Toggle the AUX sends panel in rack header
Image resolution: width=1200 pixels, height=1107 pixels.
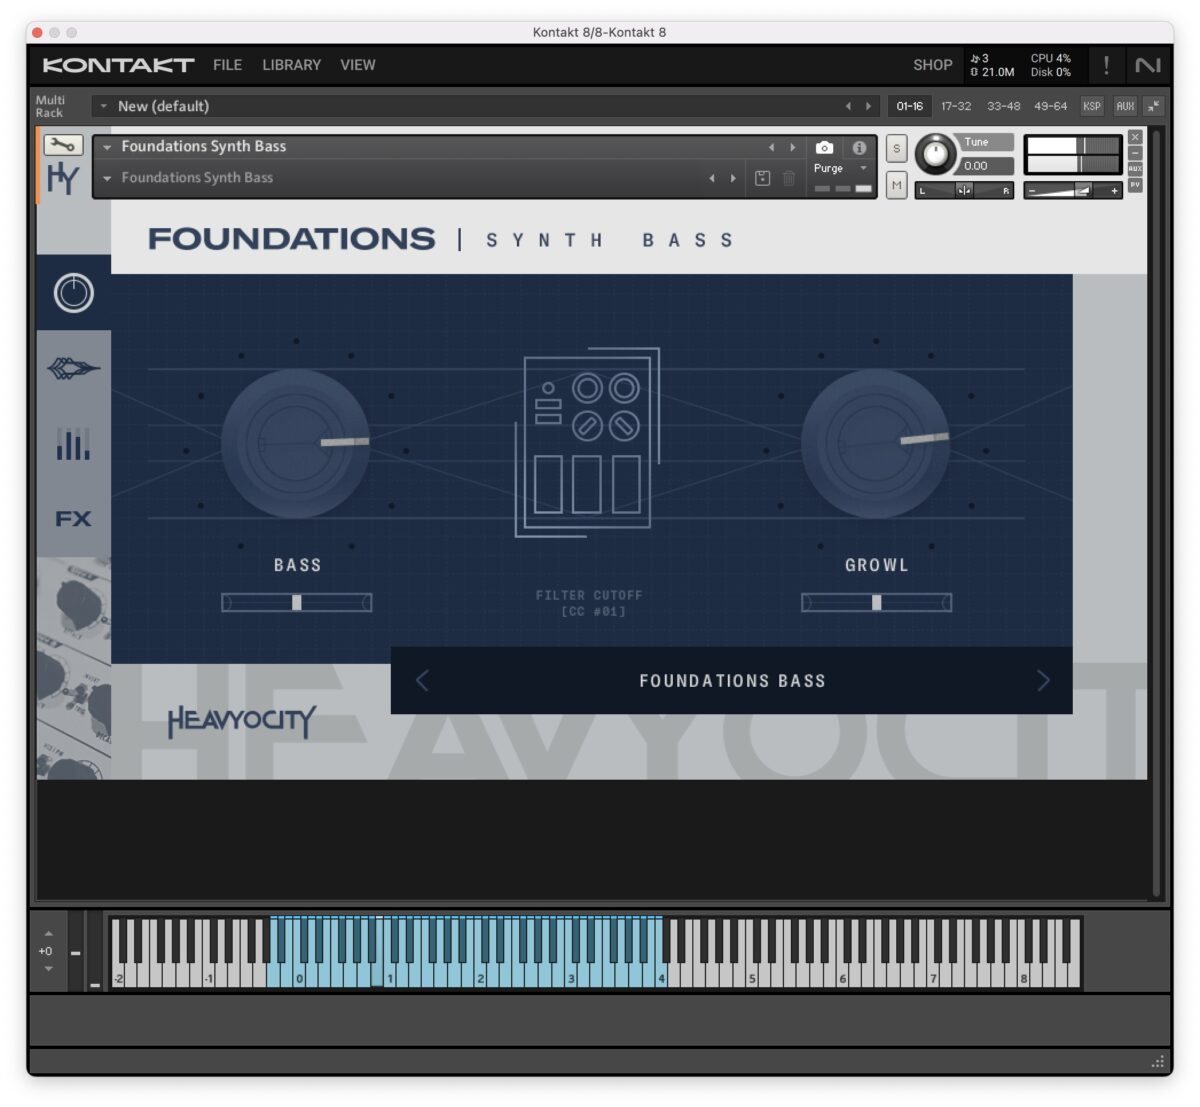tap(1125, 106)
